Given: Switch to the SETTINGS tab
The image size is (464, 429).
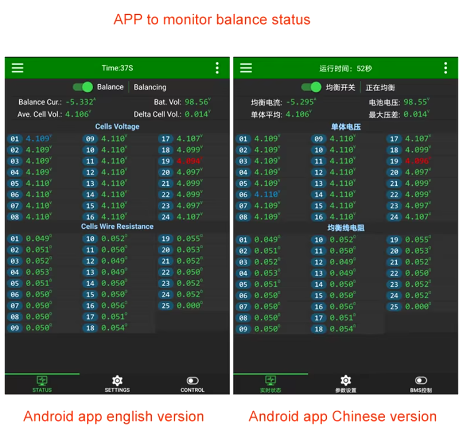Looking at the screenshot, I should (117, 384).
